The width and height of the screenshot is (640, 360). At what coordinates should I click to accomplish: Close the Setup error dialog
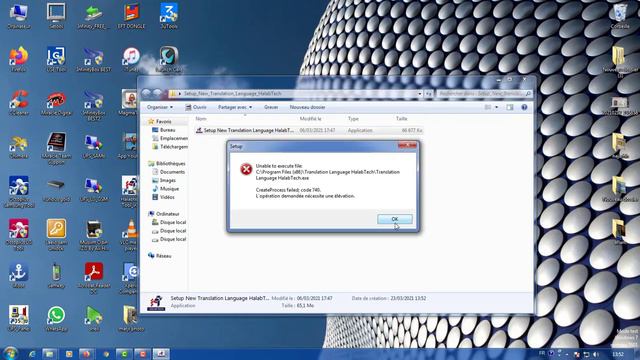tap(407, 145)
